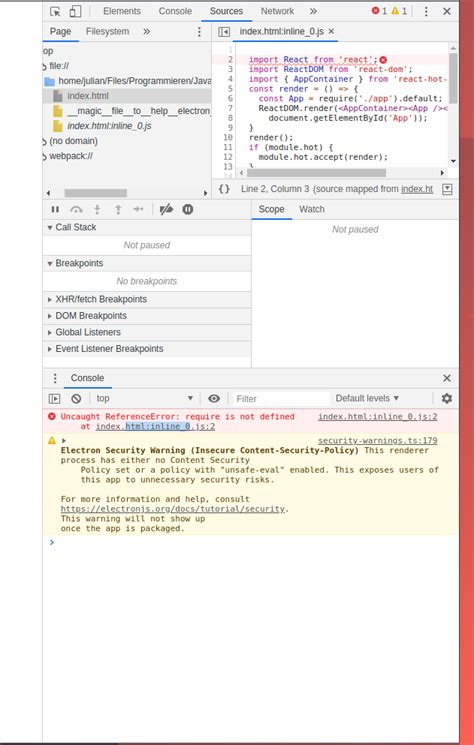Close the index.html:inline_0.js editor tab

(332, 31)
